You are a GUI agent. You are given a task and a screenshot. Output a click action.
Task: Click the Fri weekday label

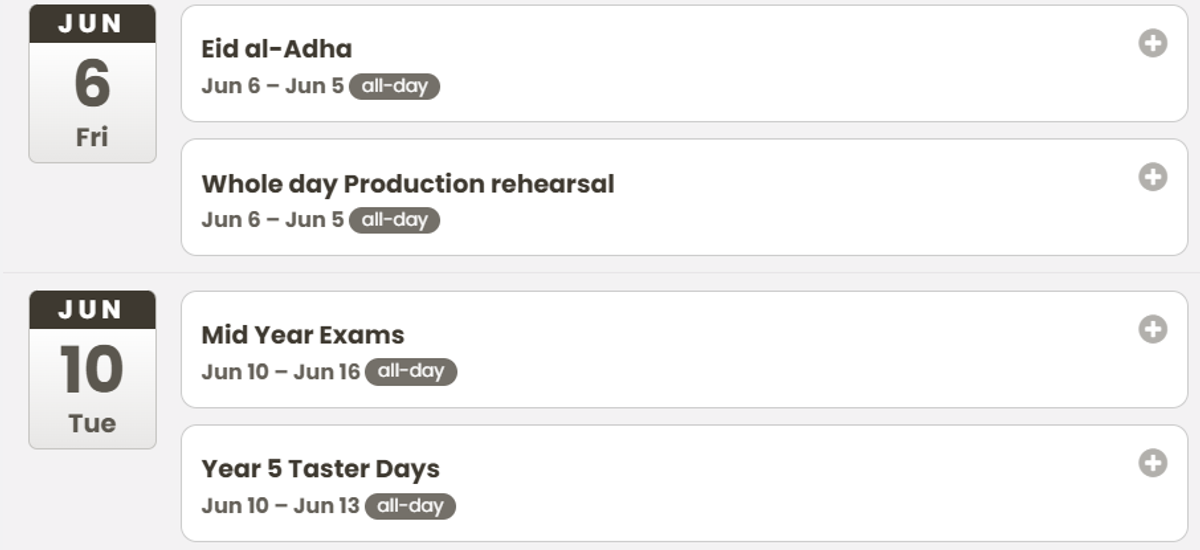(x=92, y=137)
